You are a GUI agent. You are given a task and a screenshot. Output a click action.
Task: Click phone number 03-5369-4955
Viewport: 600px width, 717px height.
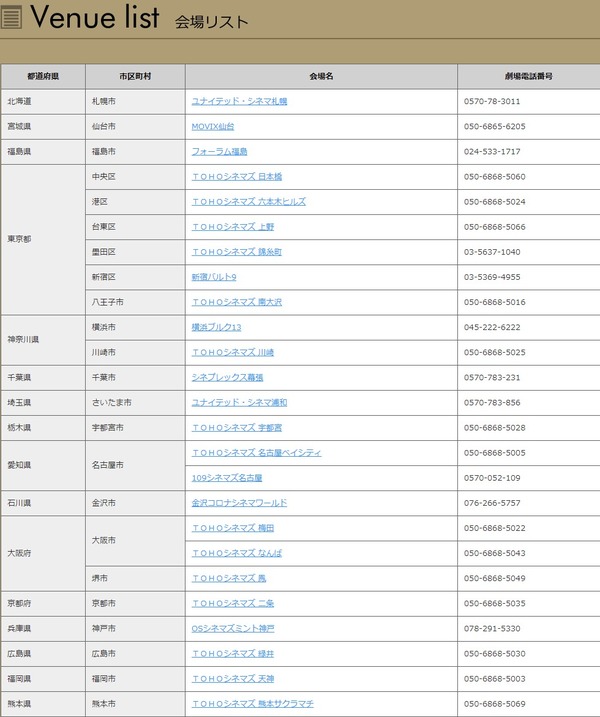(x=492, y=277)
